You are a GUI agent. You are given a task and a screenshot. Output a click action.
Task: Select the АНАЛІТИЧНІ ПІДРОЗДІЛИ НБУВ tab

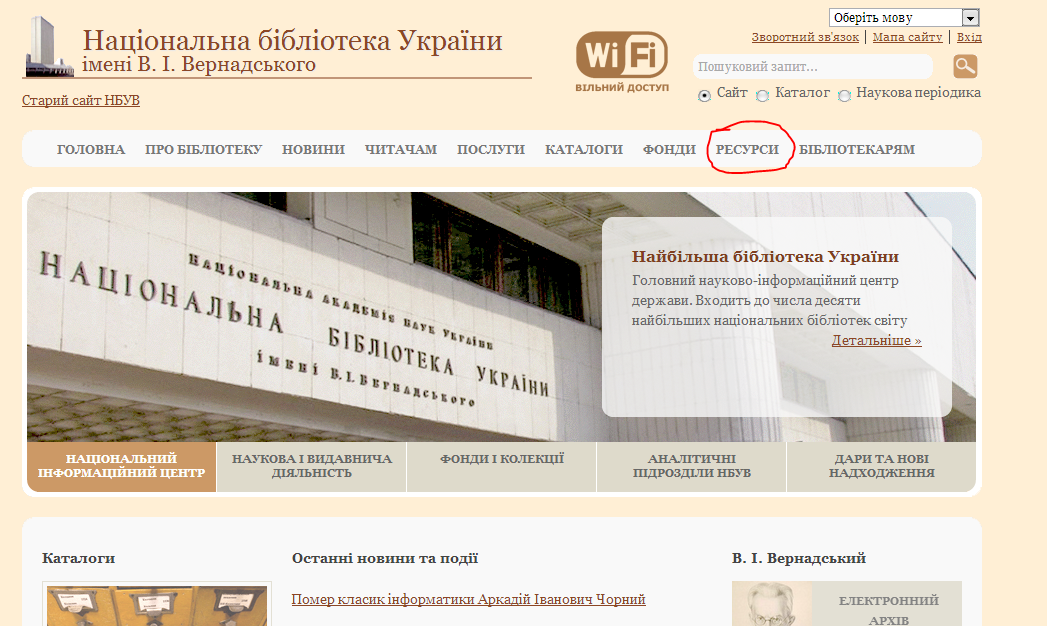[692, 466]
